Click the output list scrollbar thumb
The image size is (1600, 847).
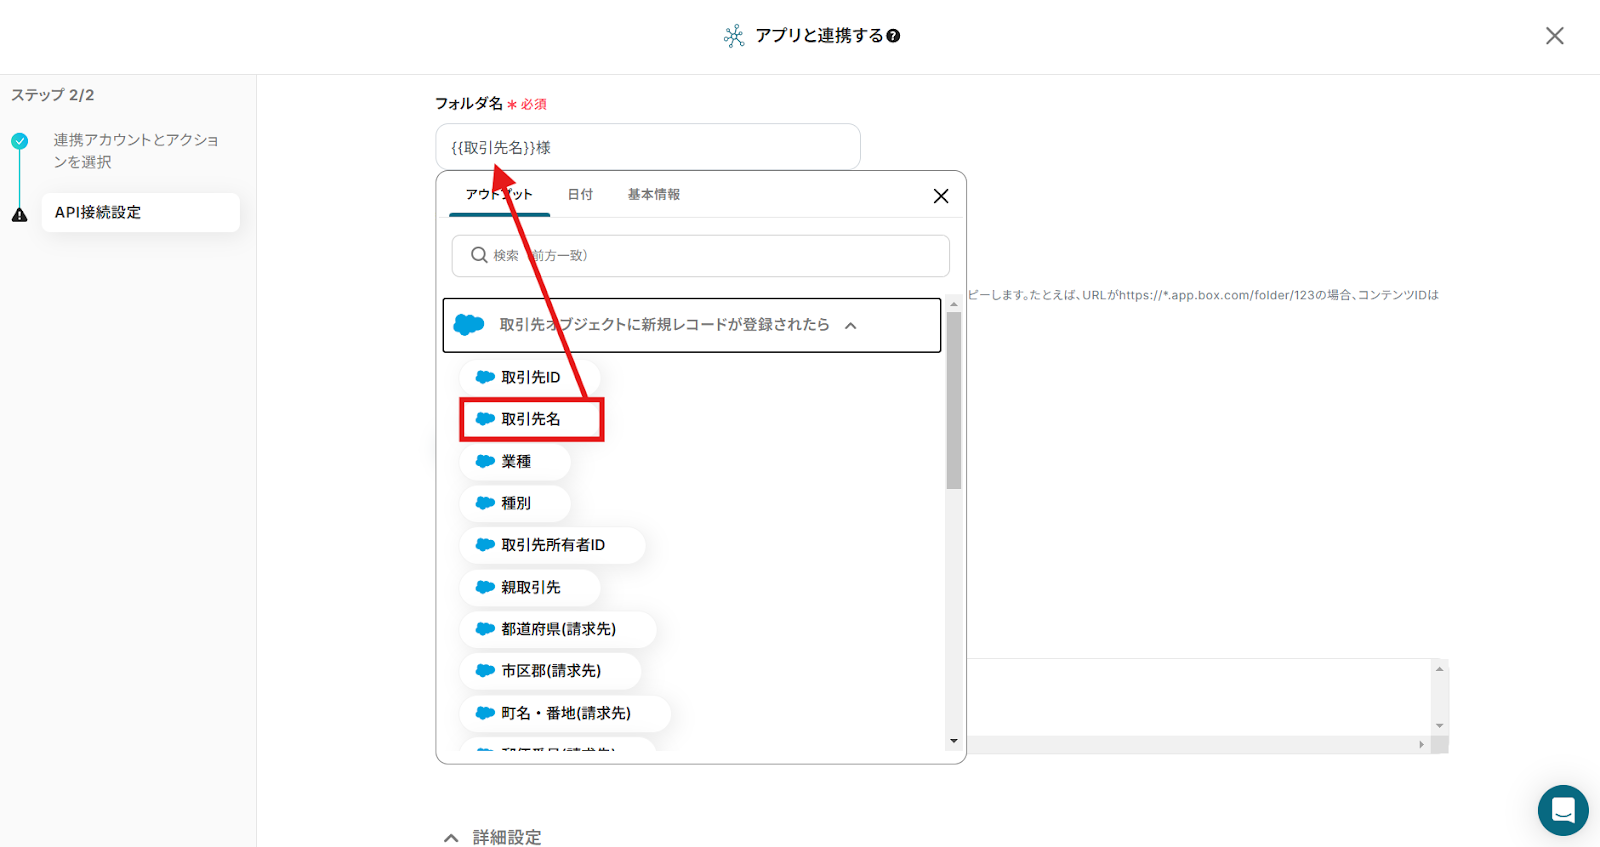point(954,400)
